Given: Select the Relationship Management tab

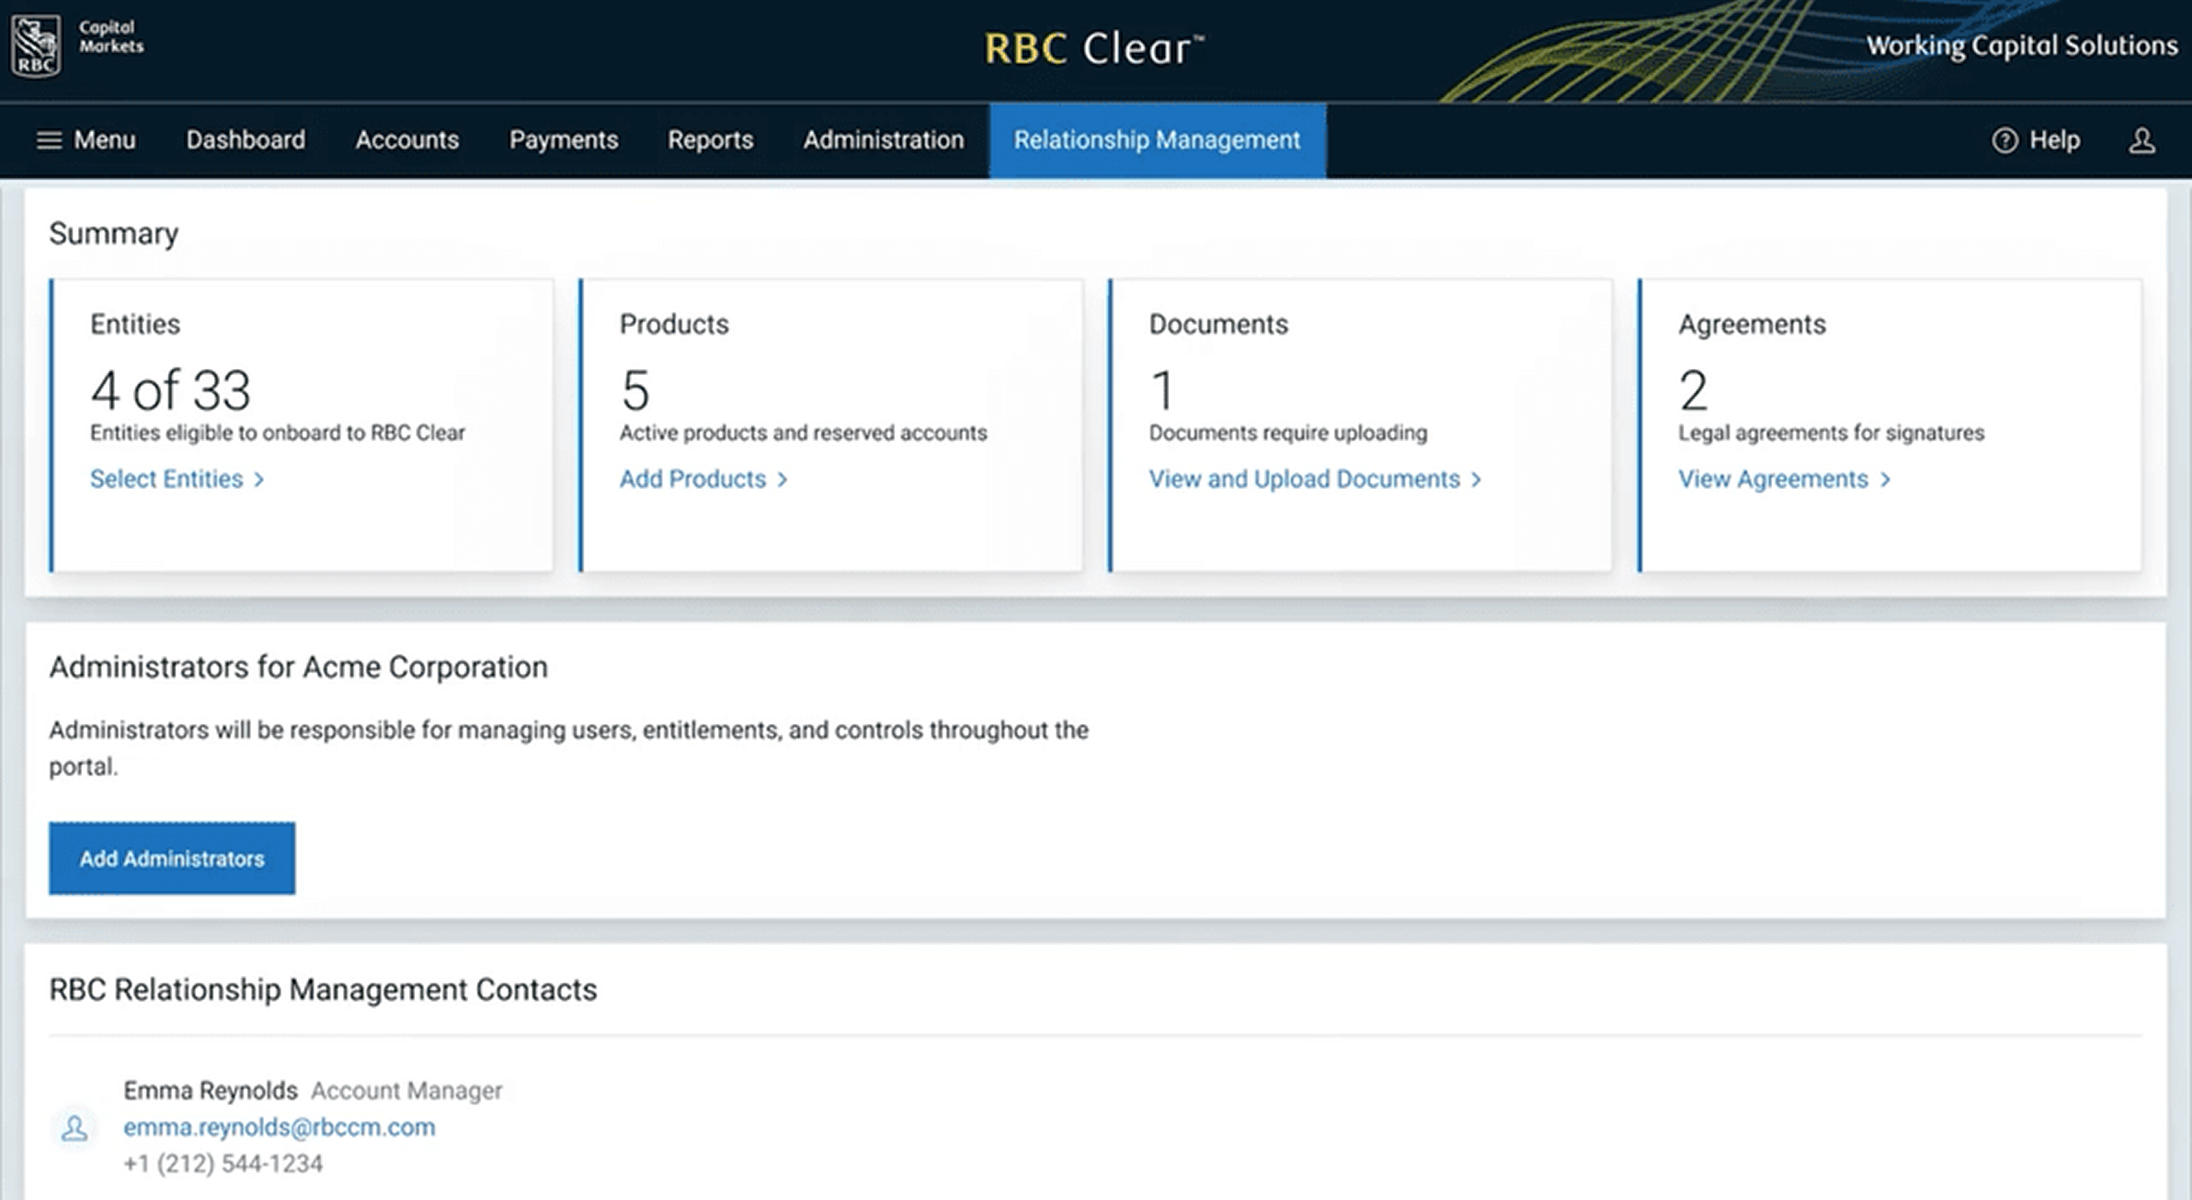Looking at the screenshot, I should point(1157,141).
